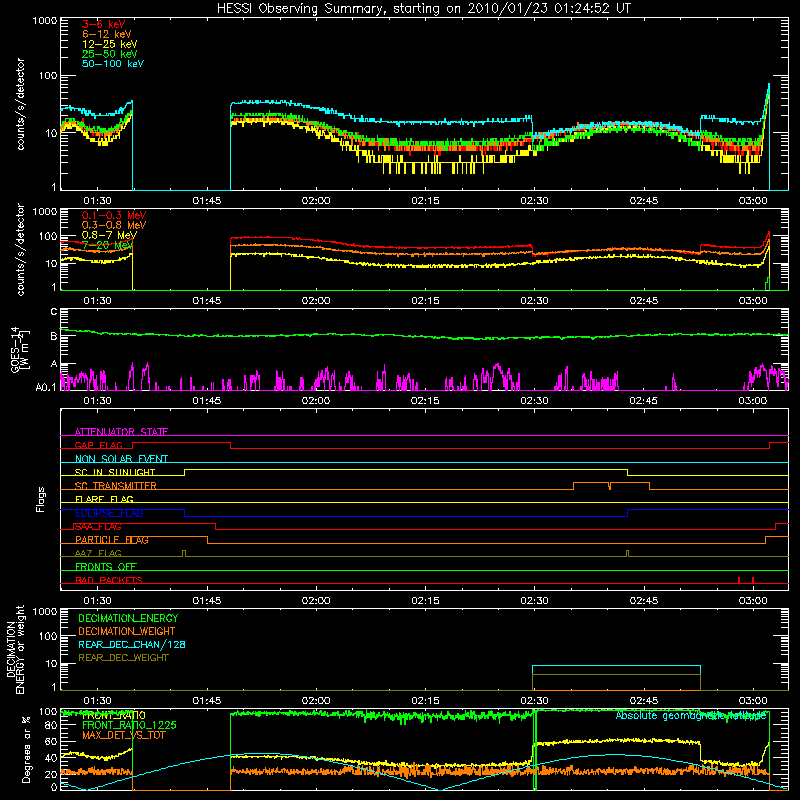The image size is (800, 800).
Task: Click the A0.1 tick on GOES axis
Action: point(46,387)
